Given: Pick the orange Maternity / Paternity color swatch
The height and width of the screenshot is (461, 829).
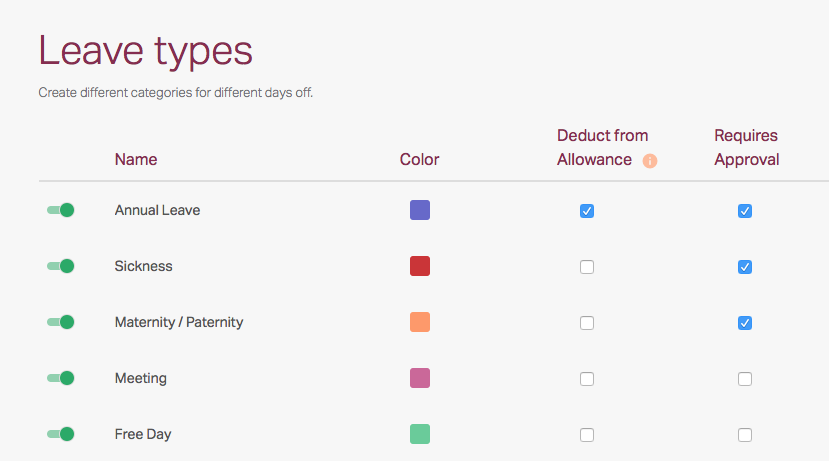Looking at the screenshot, I should pos(420,322).
